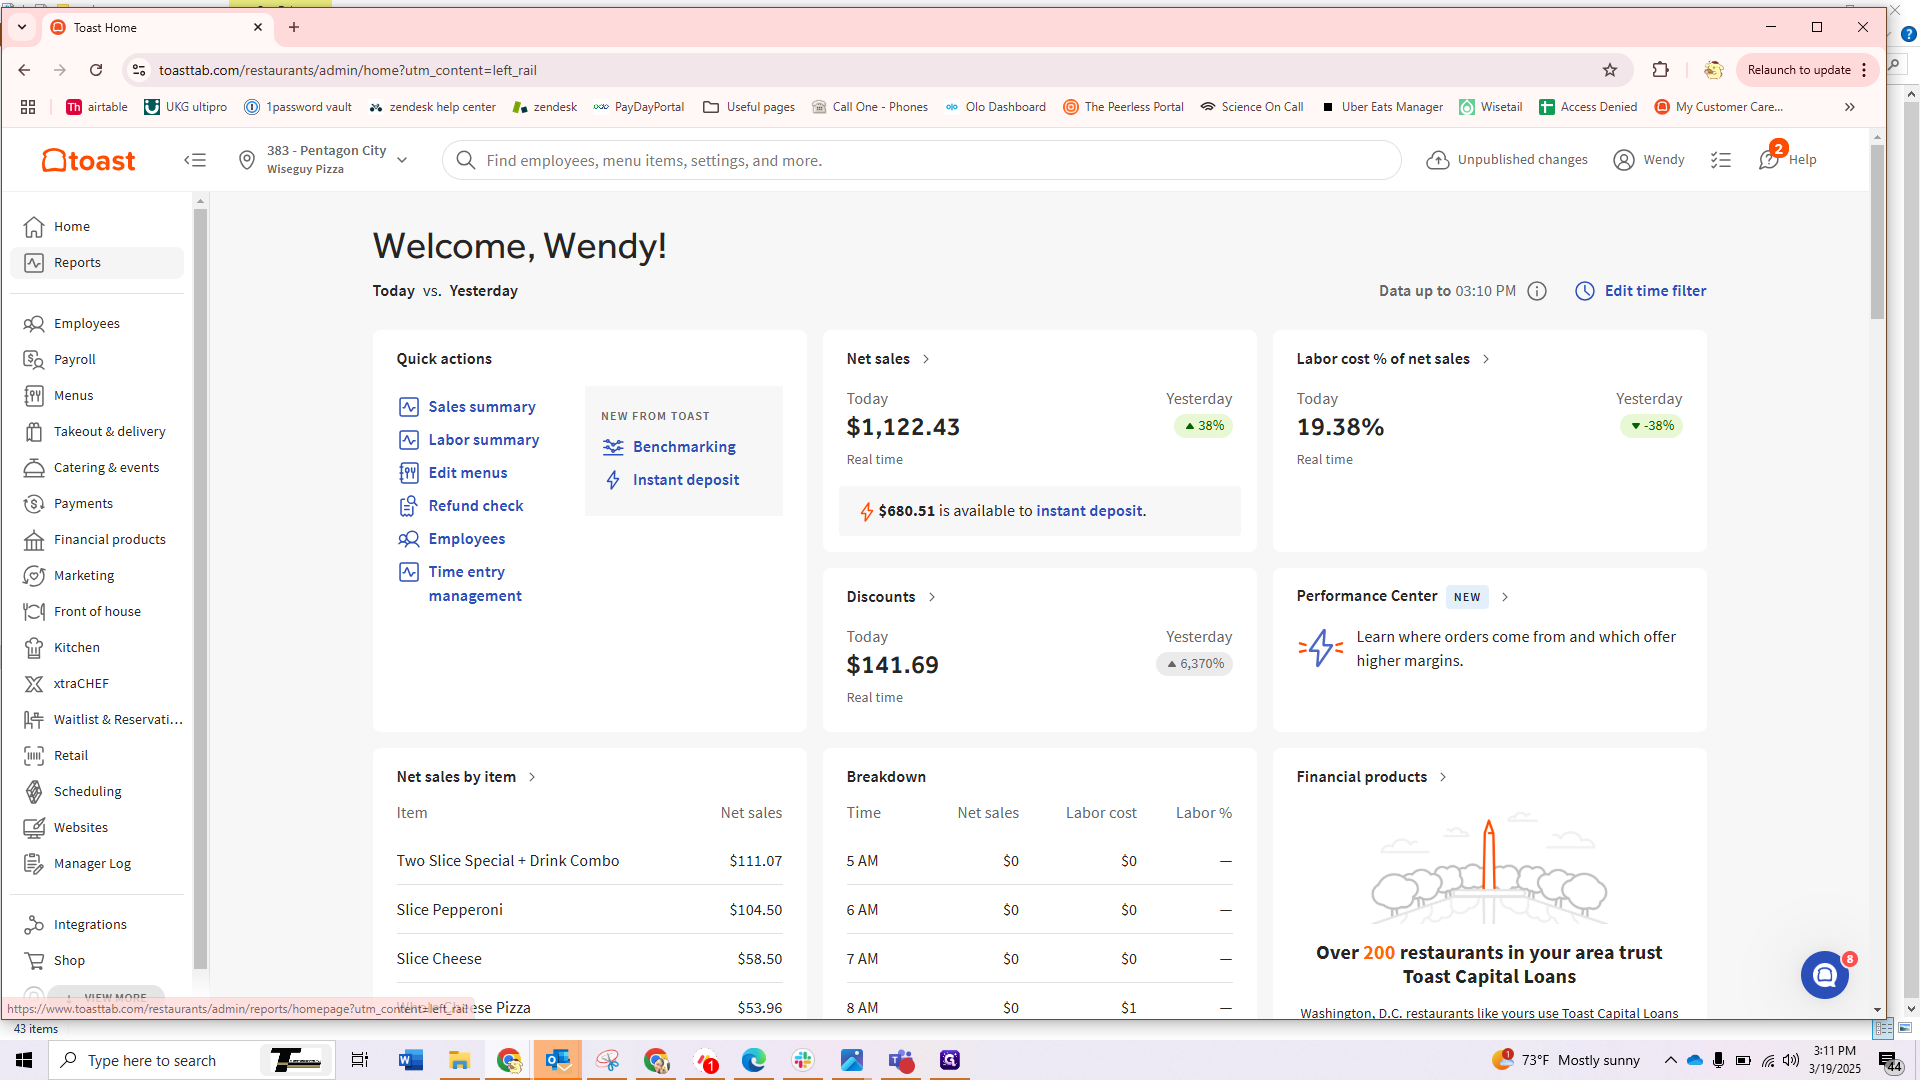This screenshot has width=1920, height=1080.
Task: Expand the Discounts card chevron
Action: (932, 597)
